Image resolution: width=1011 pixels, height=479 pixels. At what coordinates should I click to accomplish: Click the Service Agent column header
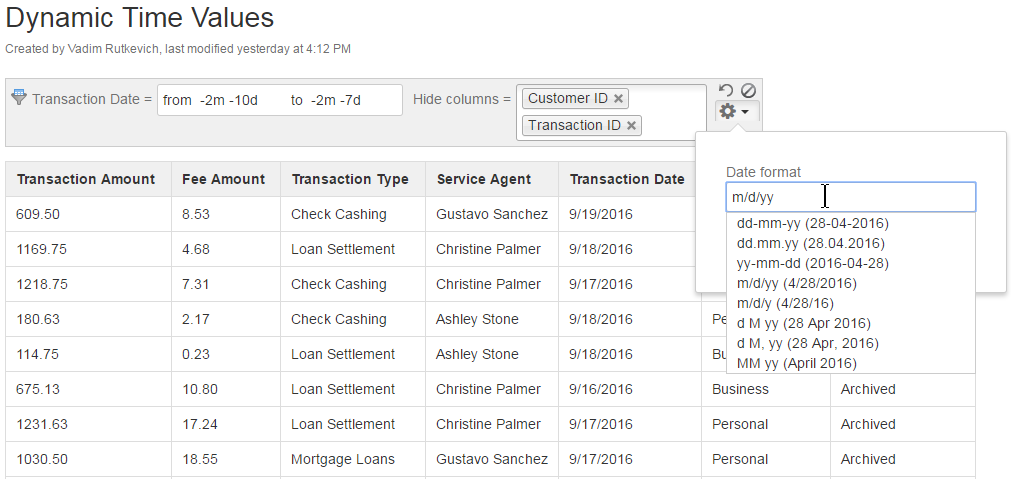[484, 180]
